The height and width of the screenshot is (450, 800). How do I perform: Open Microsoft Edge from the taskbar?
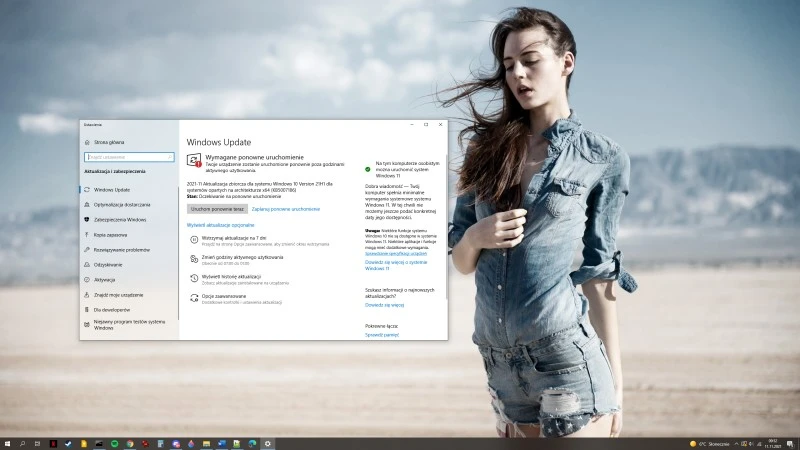click(252, 444)
